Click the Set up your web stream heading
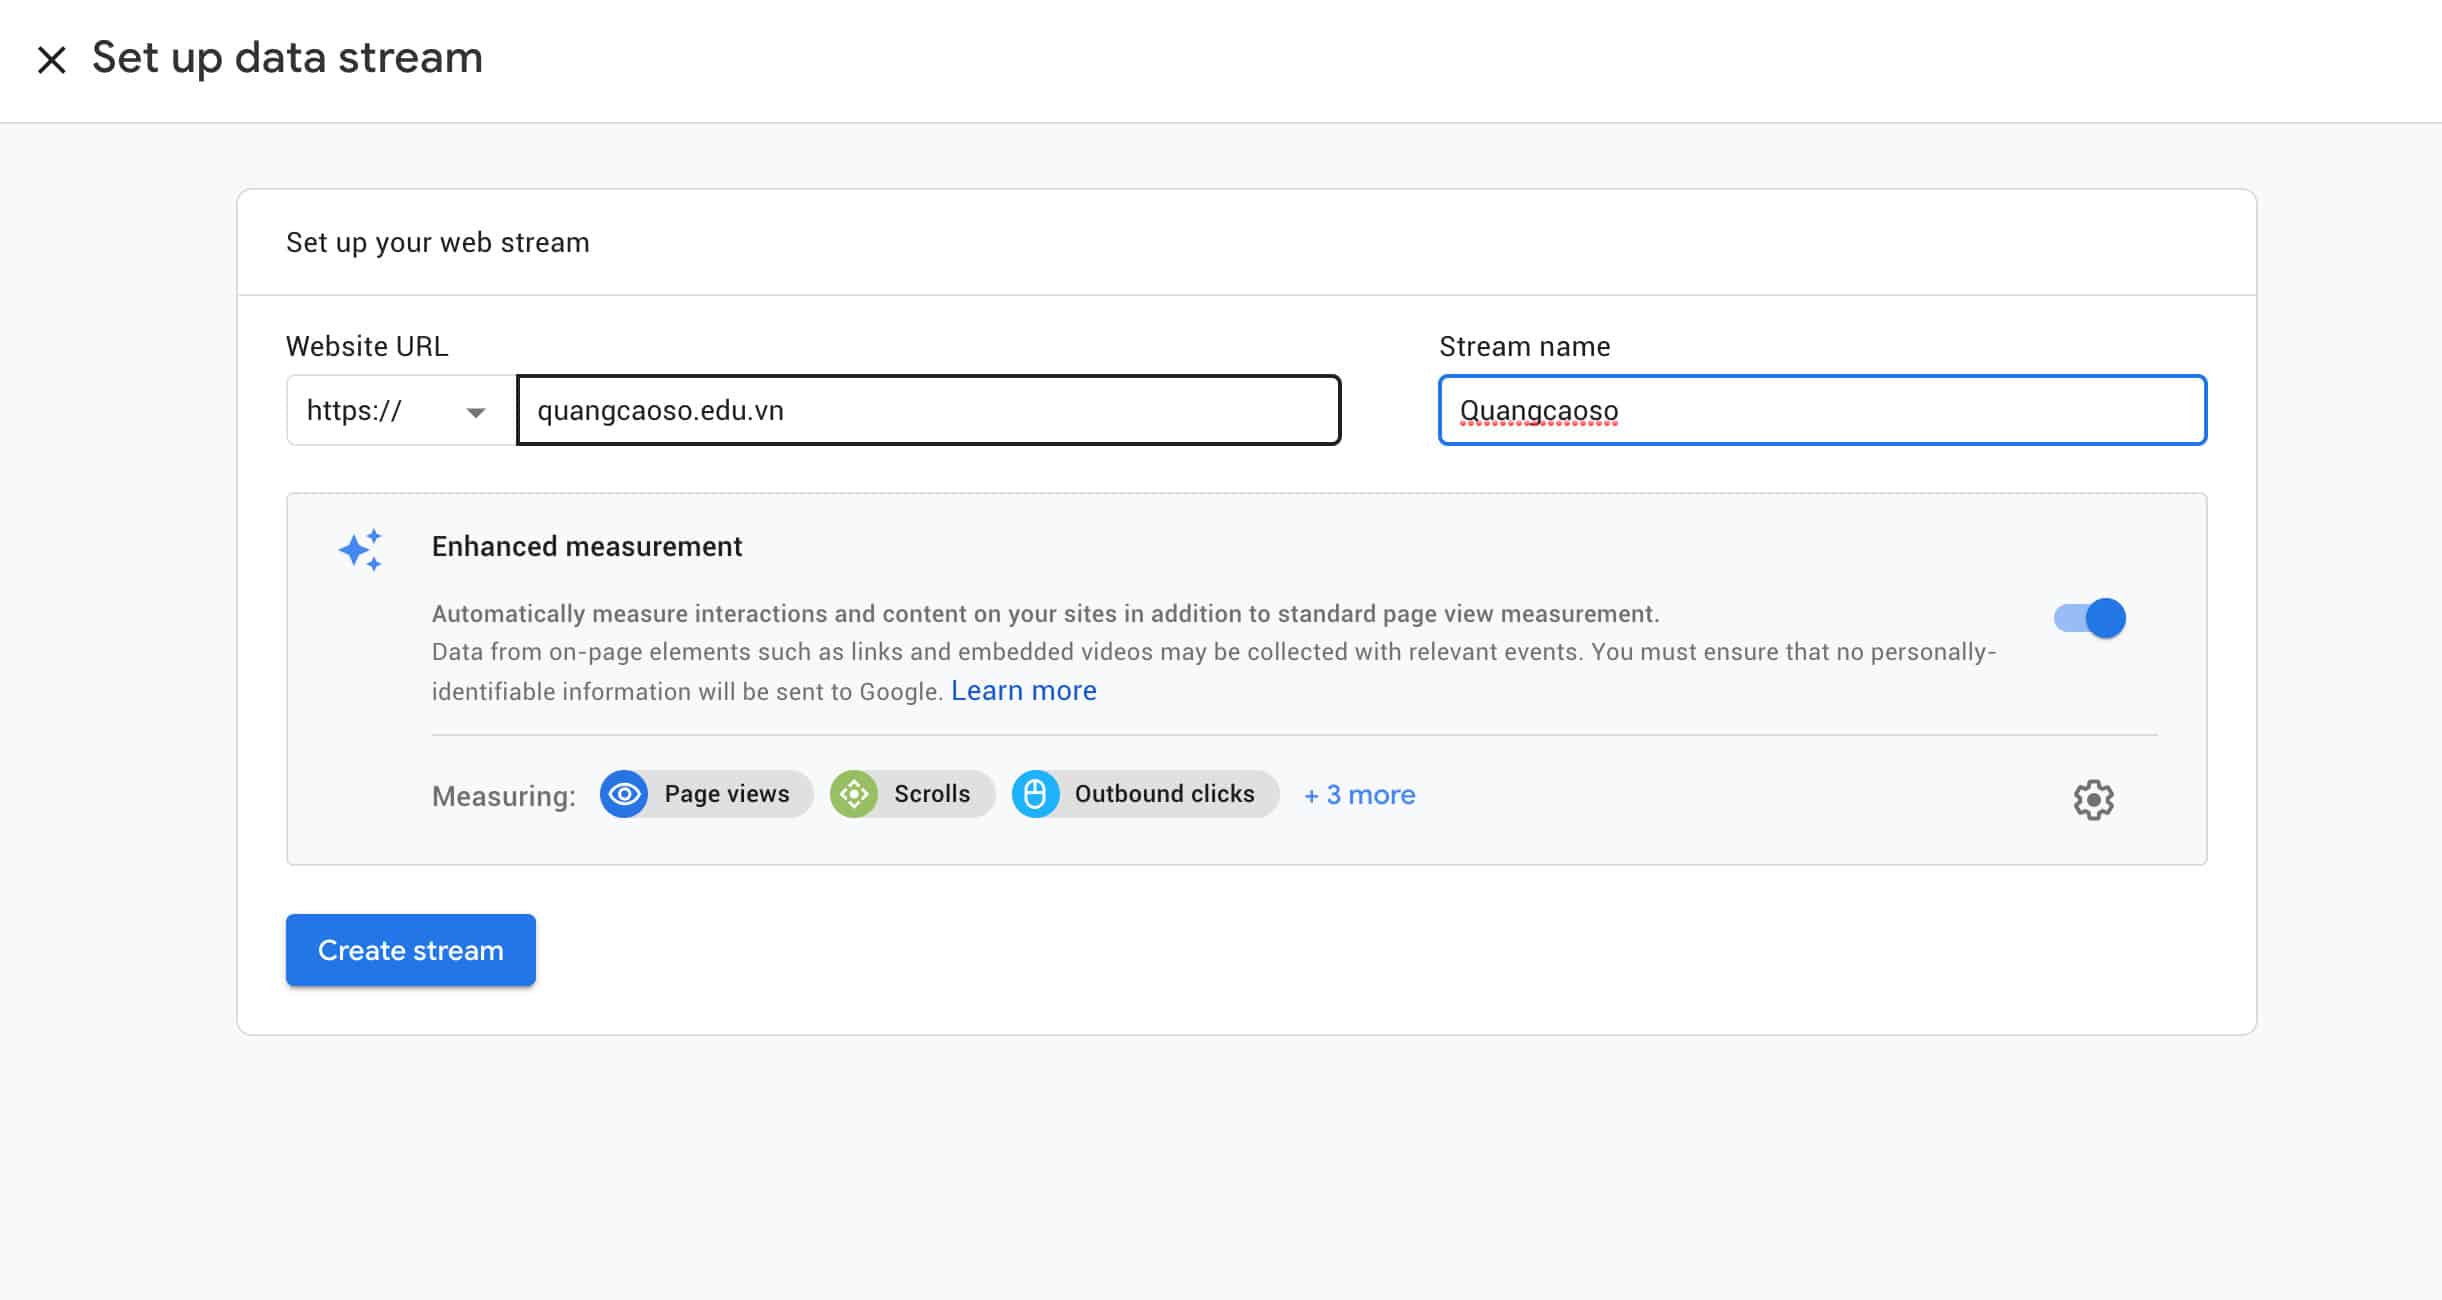Image resolution: width=2442 pixels, height=1300 pixels. 438,242
